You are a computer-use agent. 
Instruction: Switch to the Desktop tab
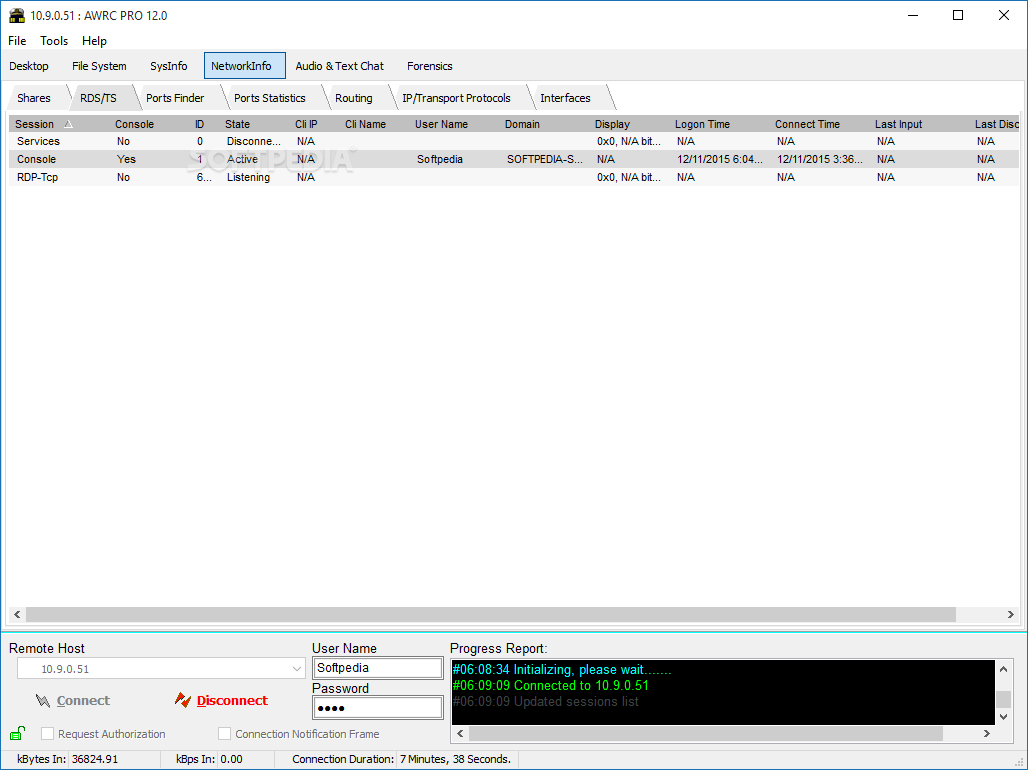click(x=29, y=66)
